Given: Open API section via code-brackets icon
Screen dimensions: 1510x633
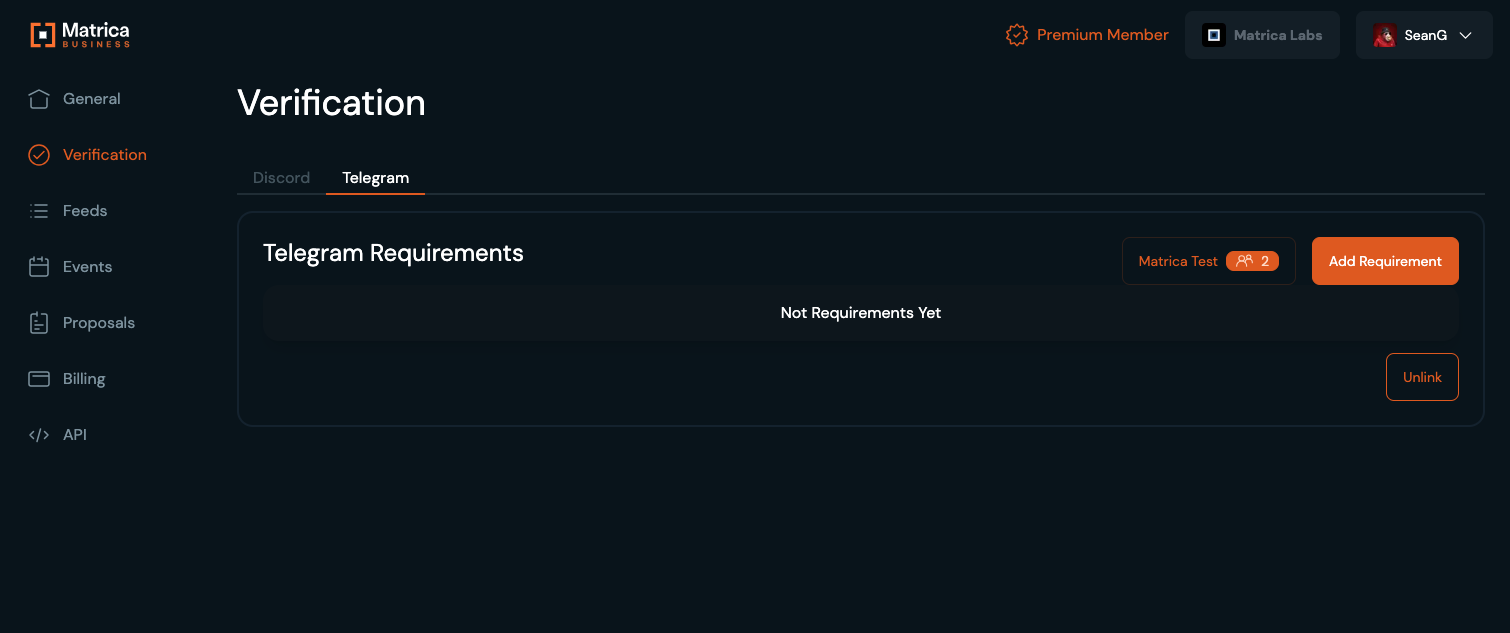Looking at the screenshot, I should [39, 435].
